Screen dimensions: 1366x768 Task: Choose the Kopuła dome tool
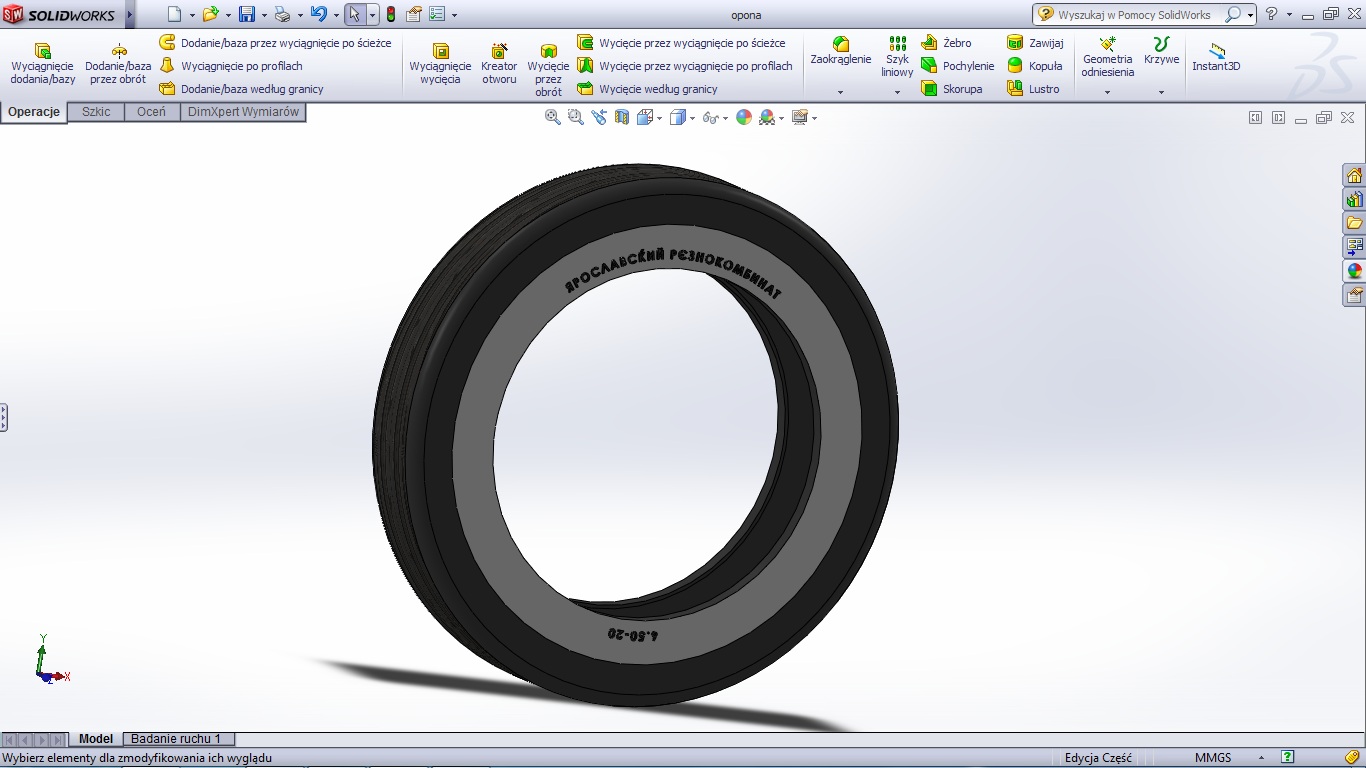1035,66
